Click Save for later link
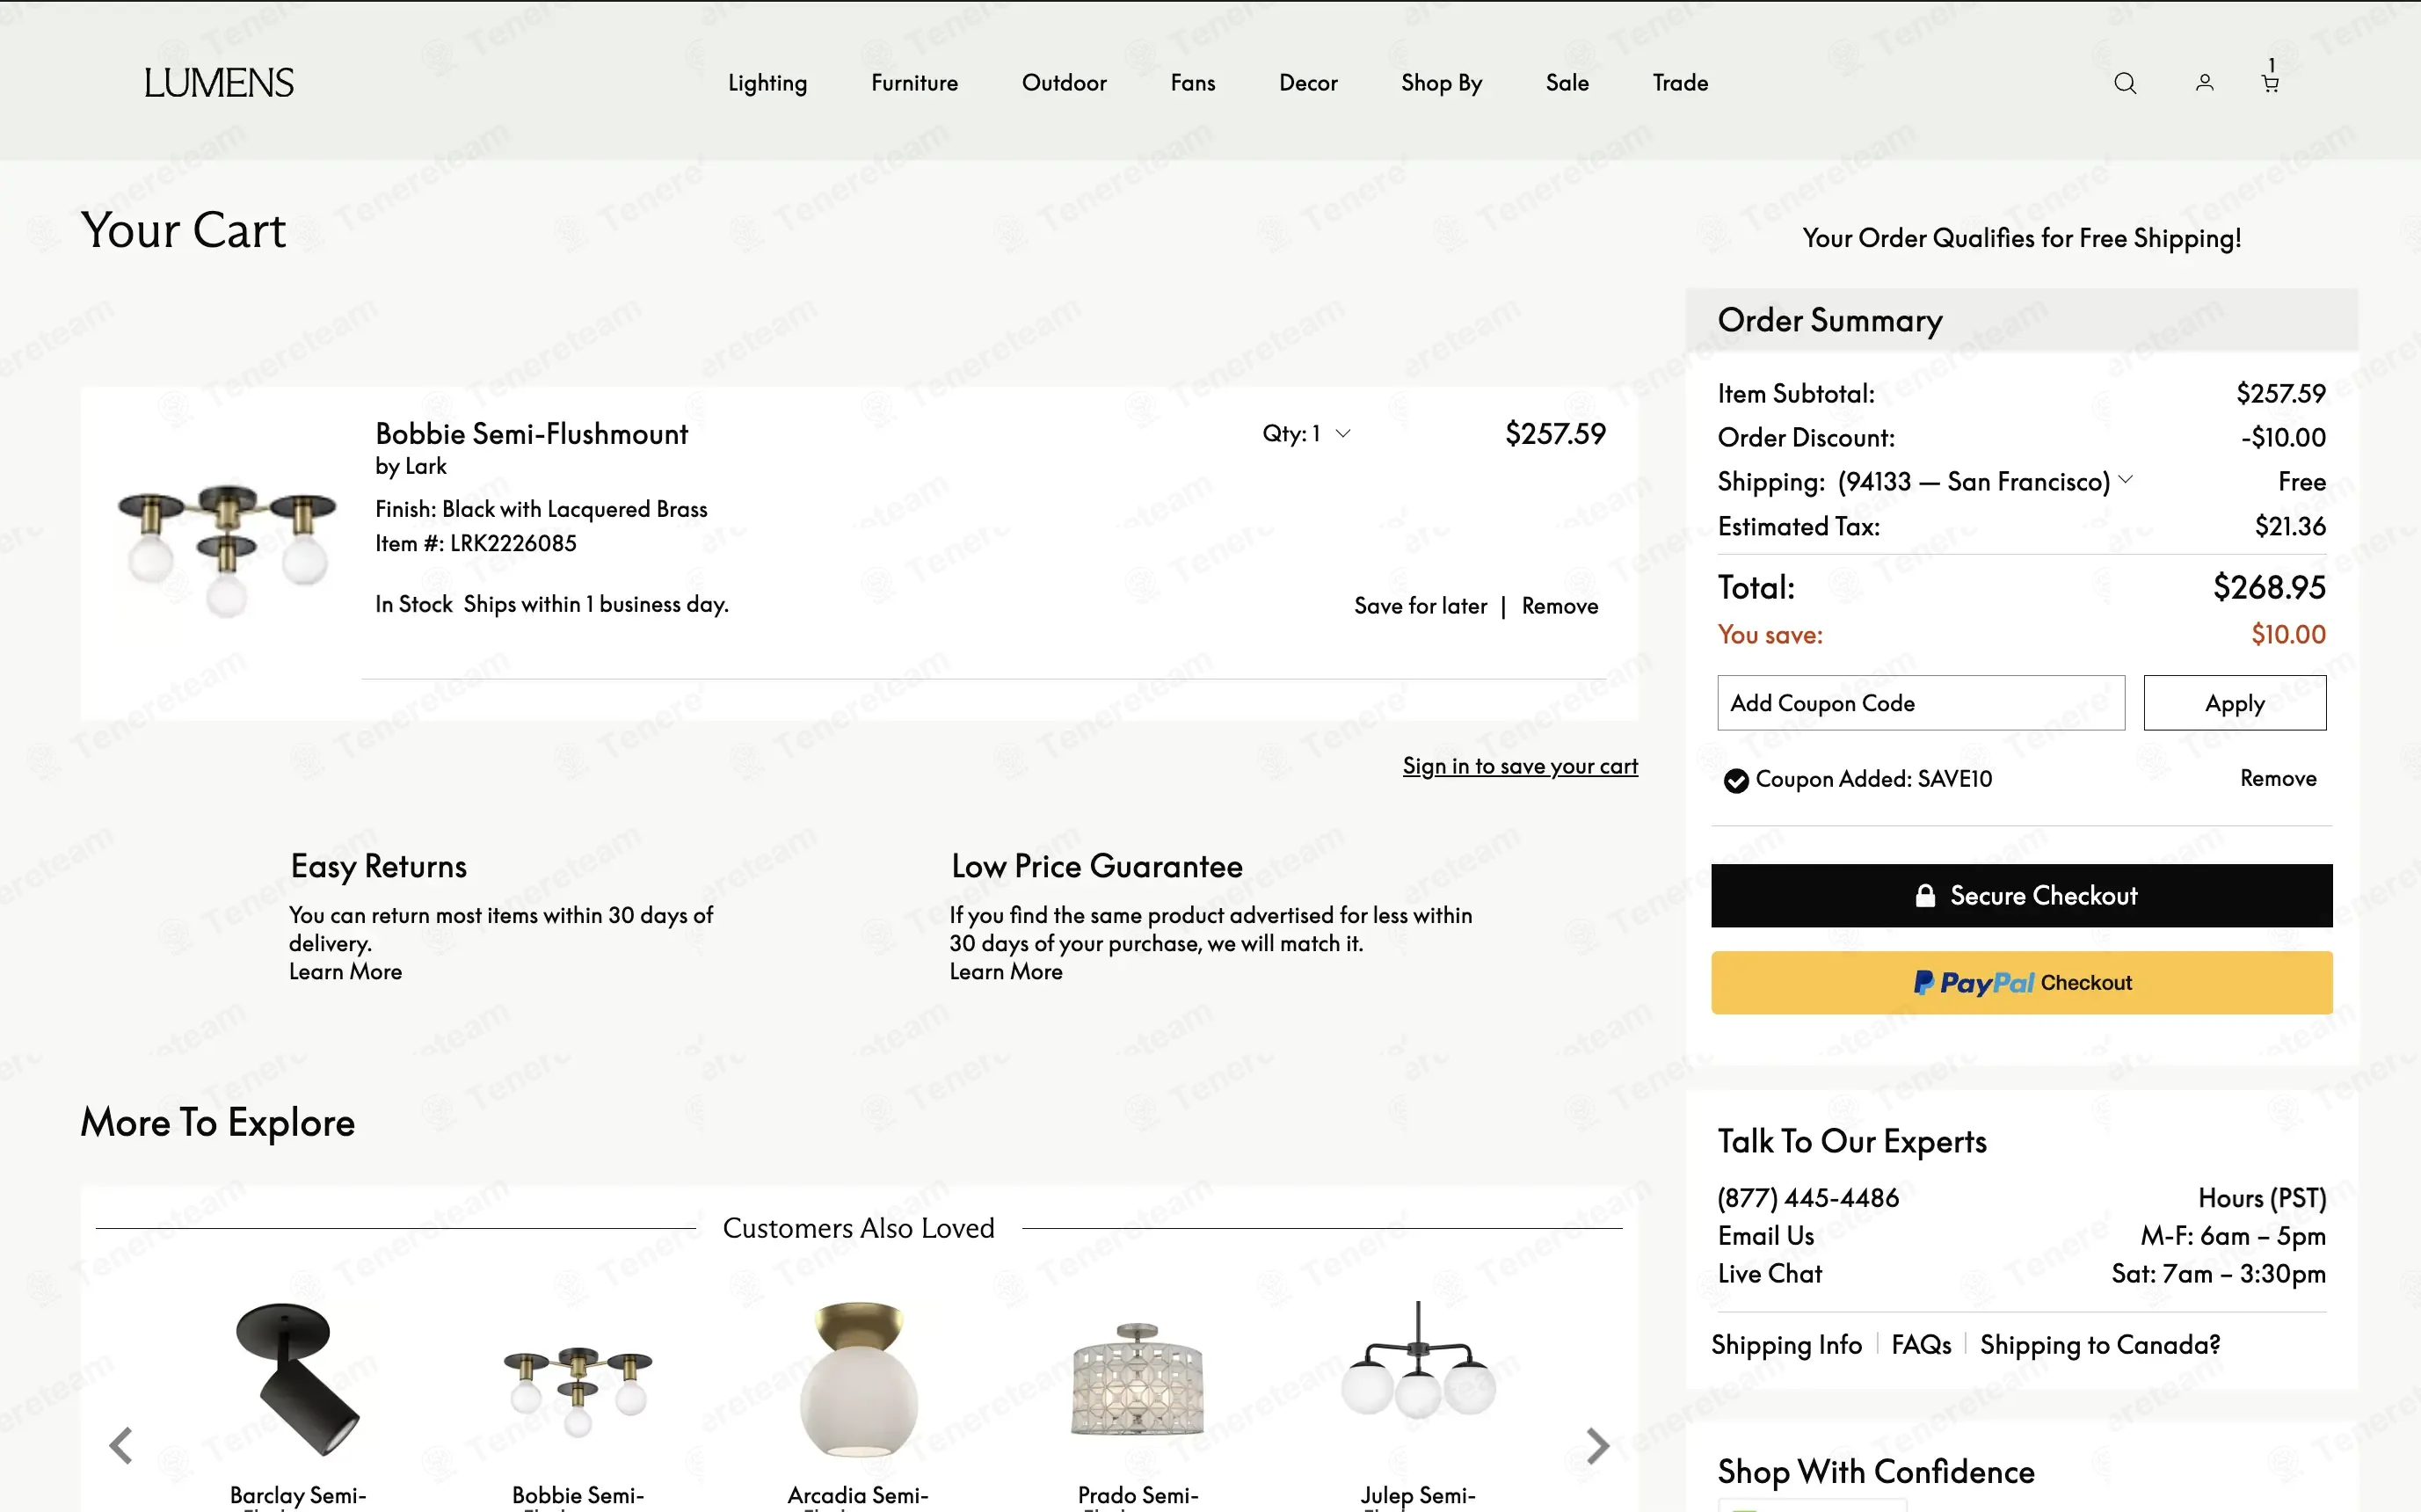 coord(1420,606)
